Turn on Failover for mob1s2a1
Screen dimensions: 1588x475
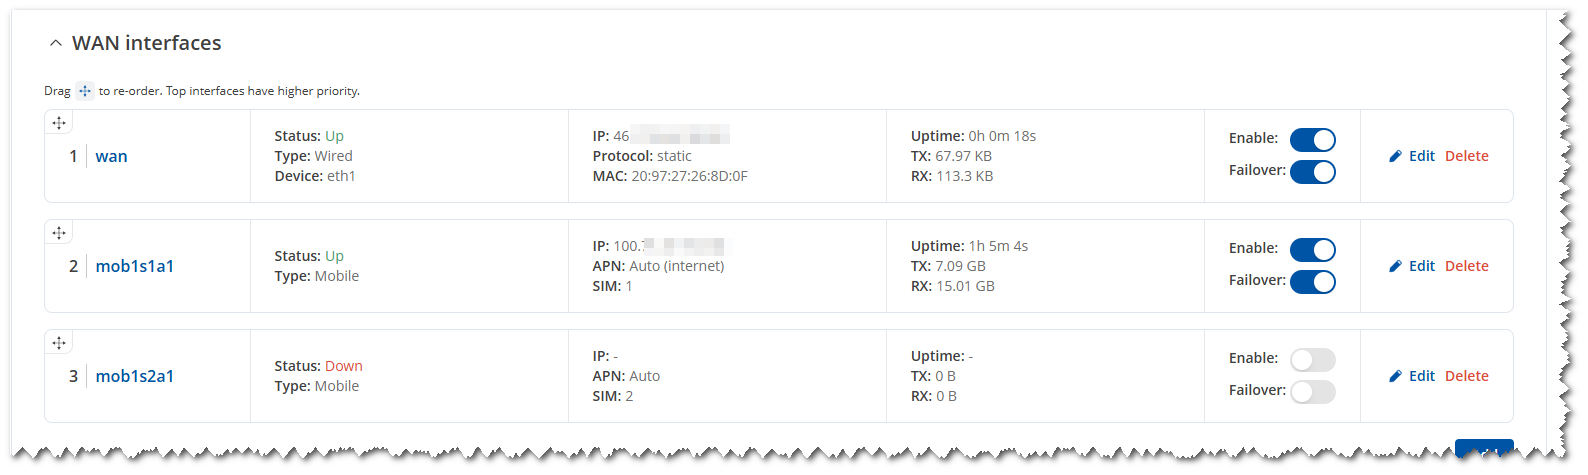click(x=1313, y=392)
